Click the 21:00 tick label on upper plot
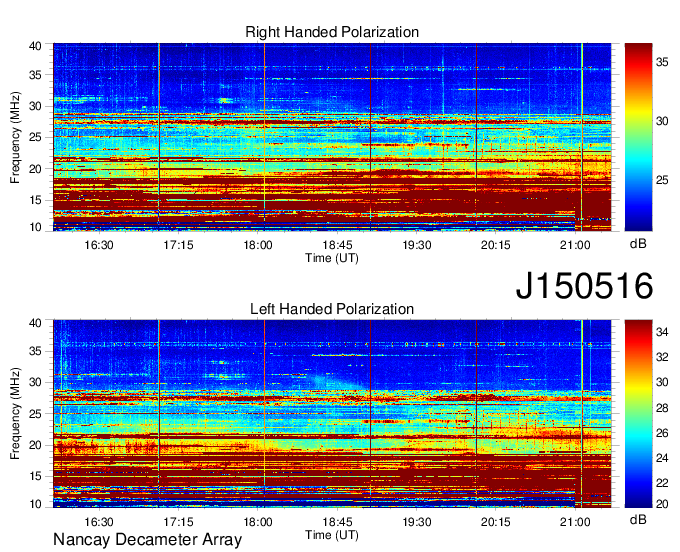This screenshot has height=552, width=680. click(575, 245)
